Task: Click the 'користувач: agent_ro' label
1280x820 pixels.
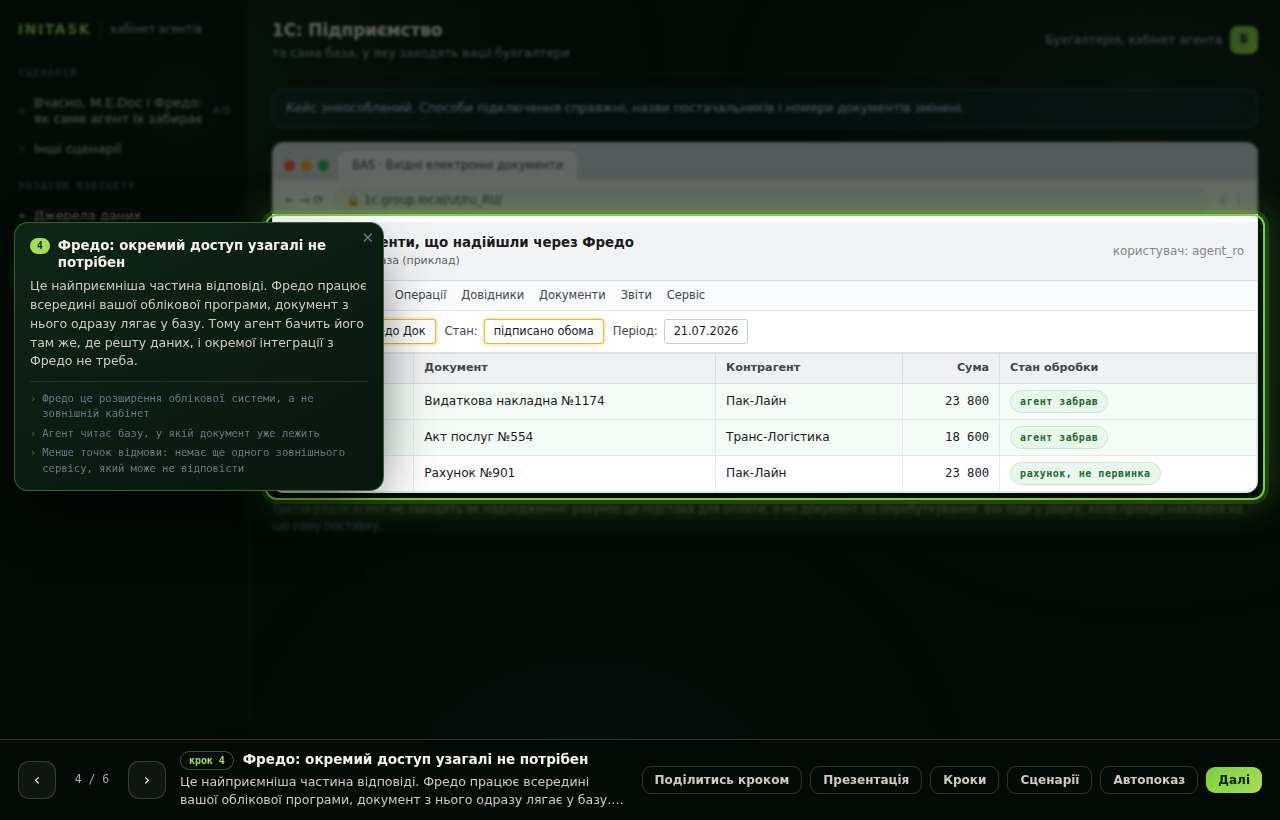Action: 1178,251
